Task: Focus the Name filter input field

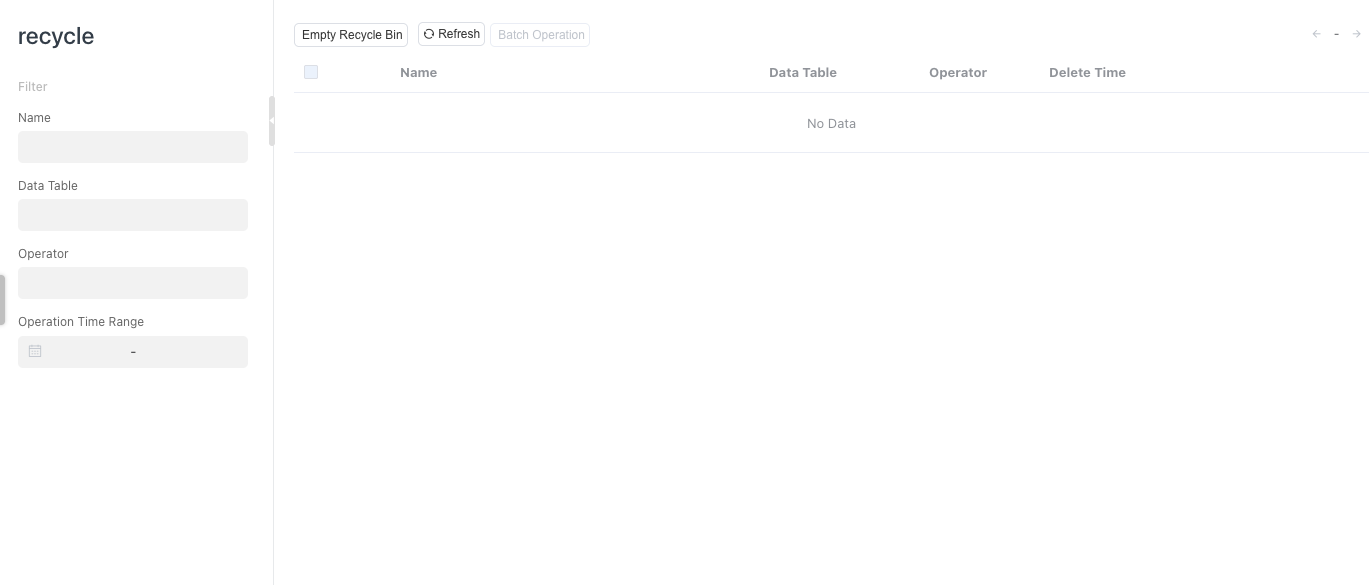Action: click(133, 147)
